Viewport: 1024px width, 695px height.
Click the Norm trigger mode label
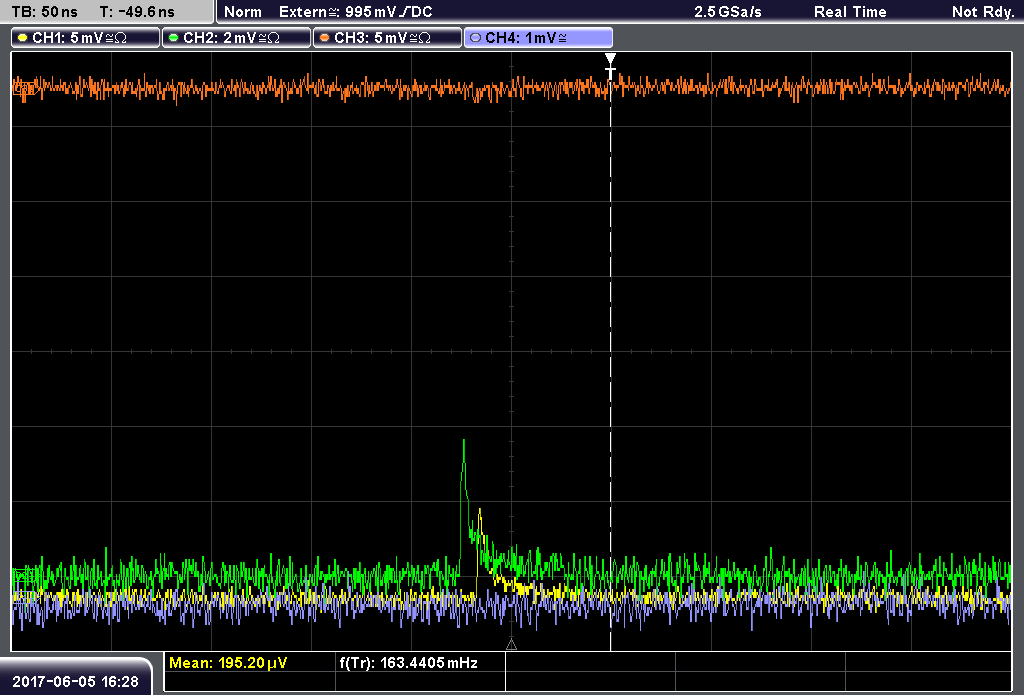point(243,12)
